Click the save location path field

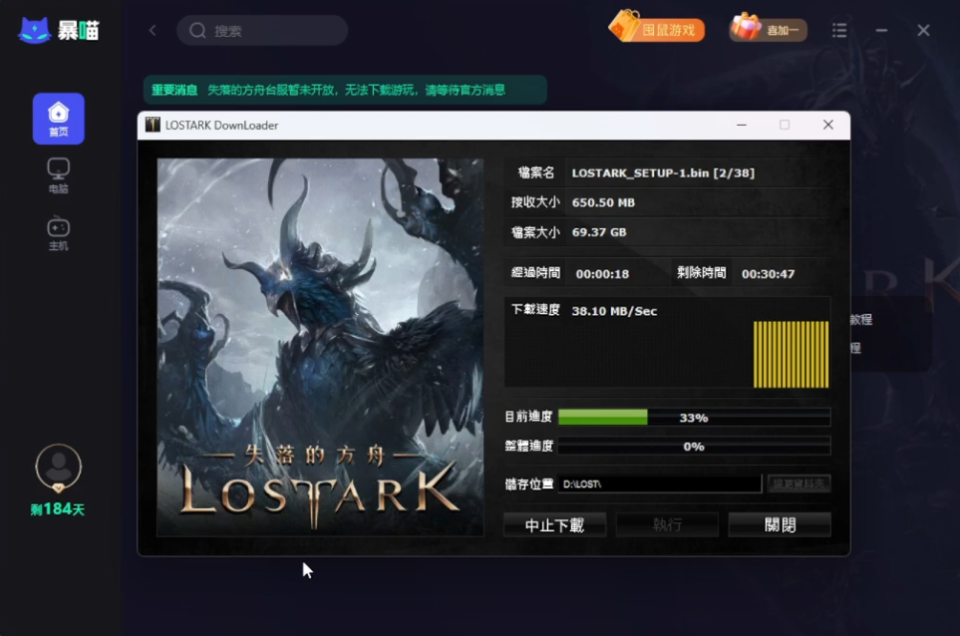660,484
